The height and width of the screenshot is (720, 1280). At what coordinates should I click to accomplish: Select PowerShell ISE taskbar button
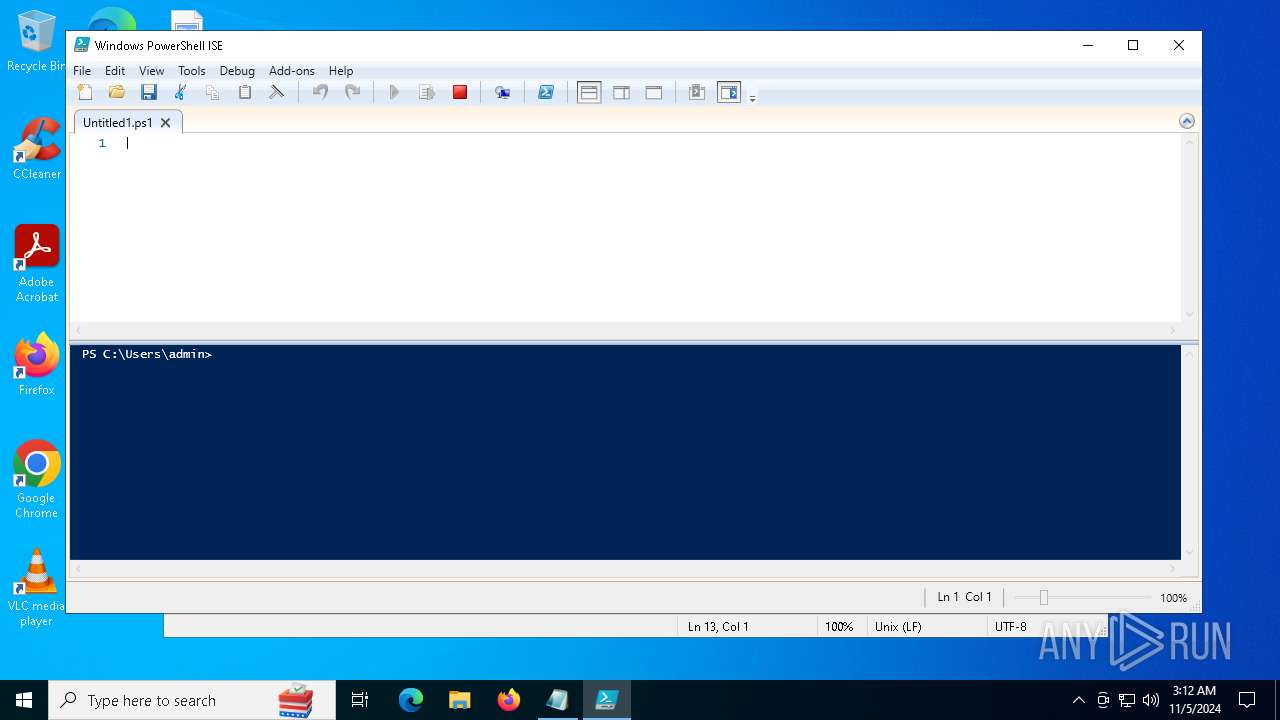[x=607, y=700]
